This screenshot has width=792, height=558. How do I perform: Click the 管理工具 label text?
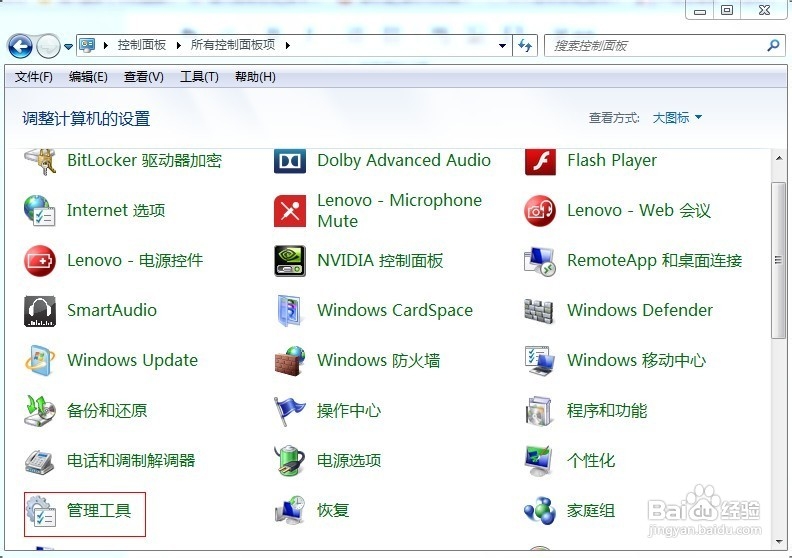[99, 511]
